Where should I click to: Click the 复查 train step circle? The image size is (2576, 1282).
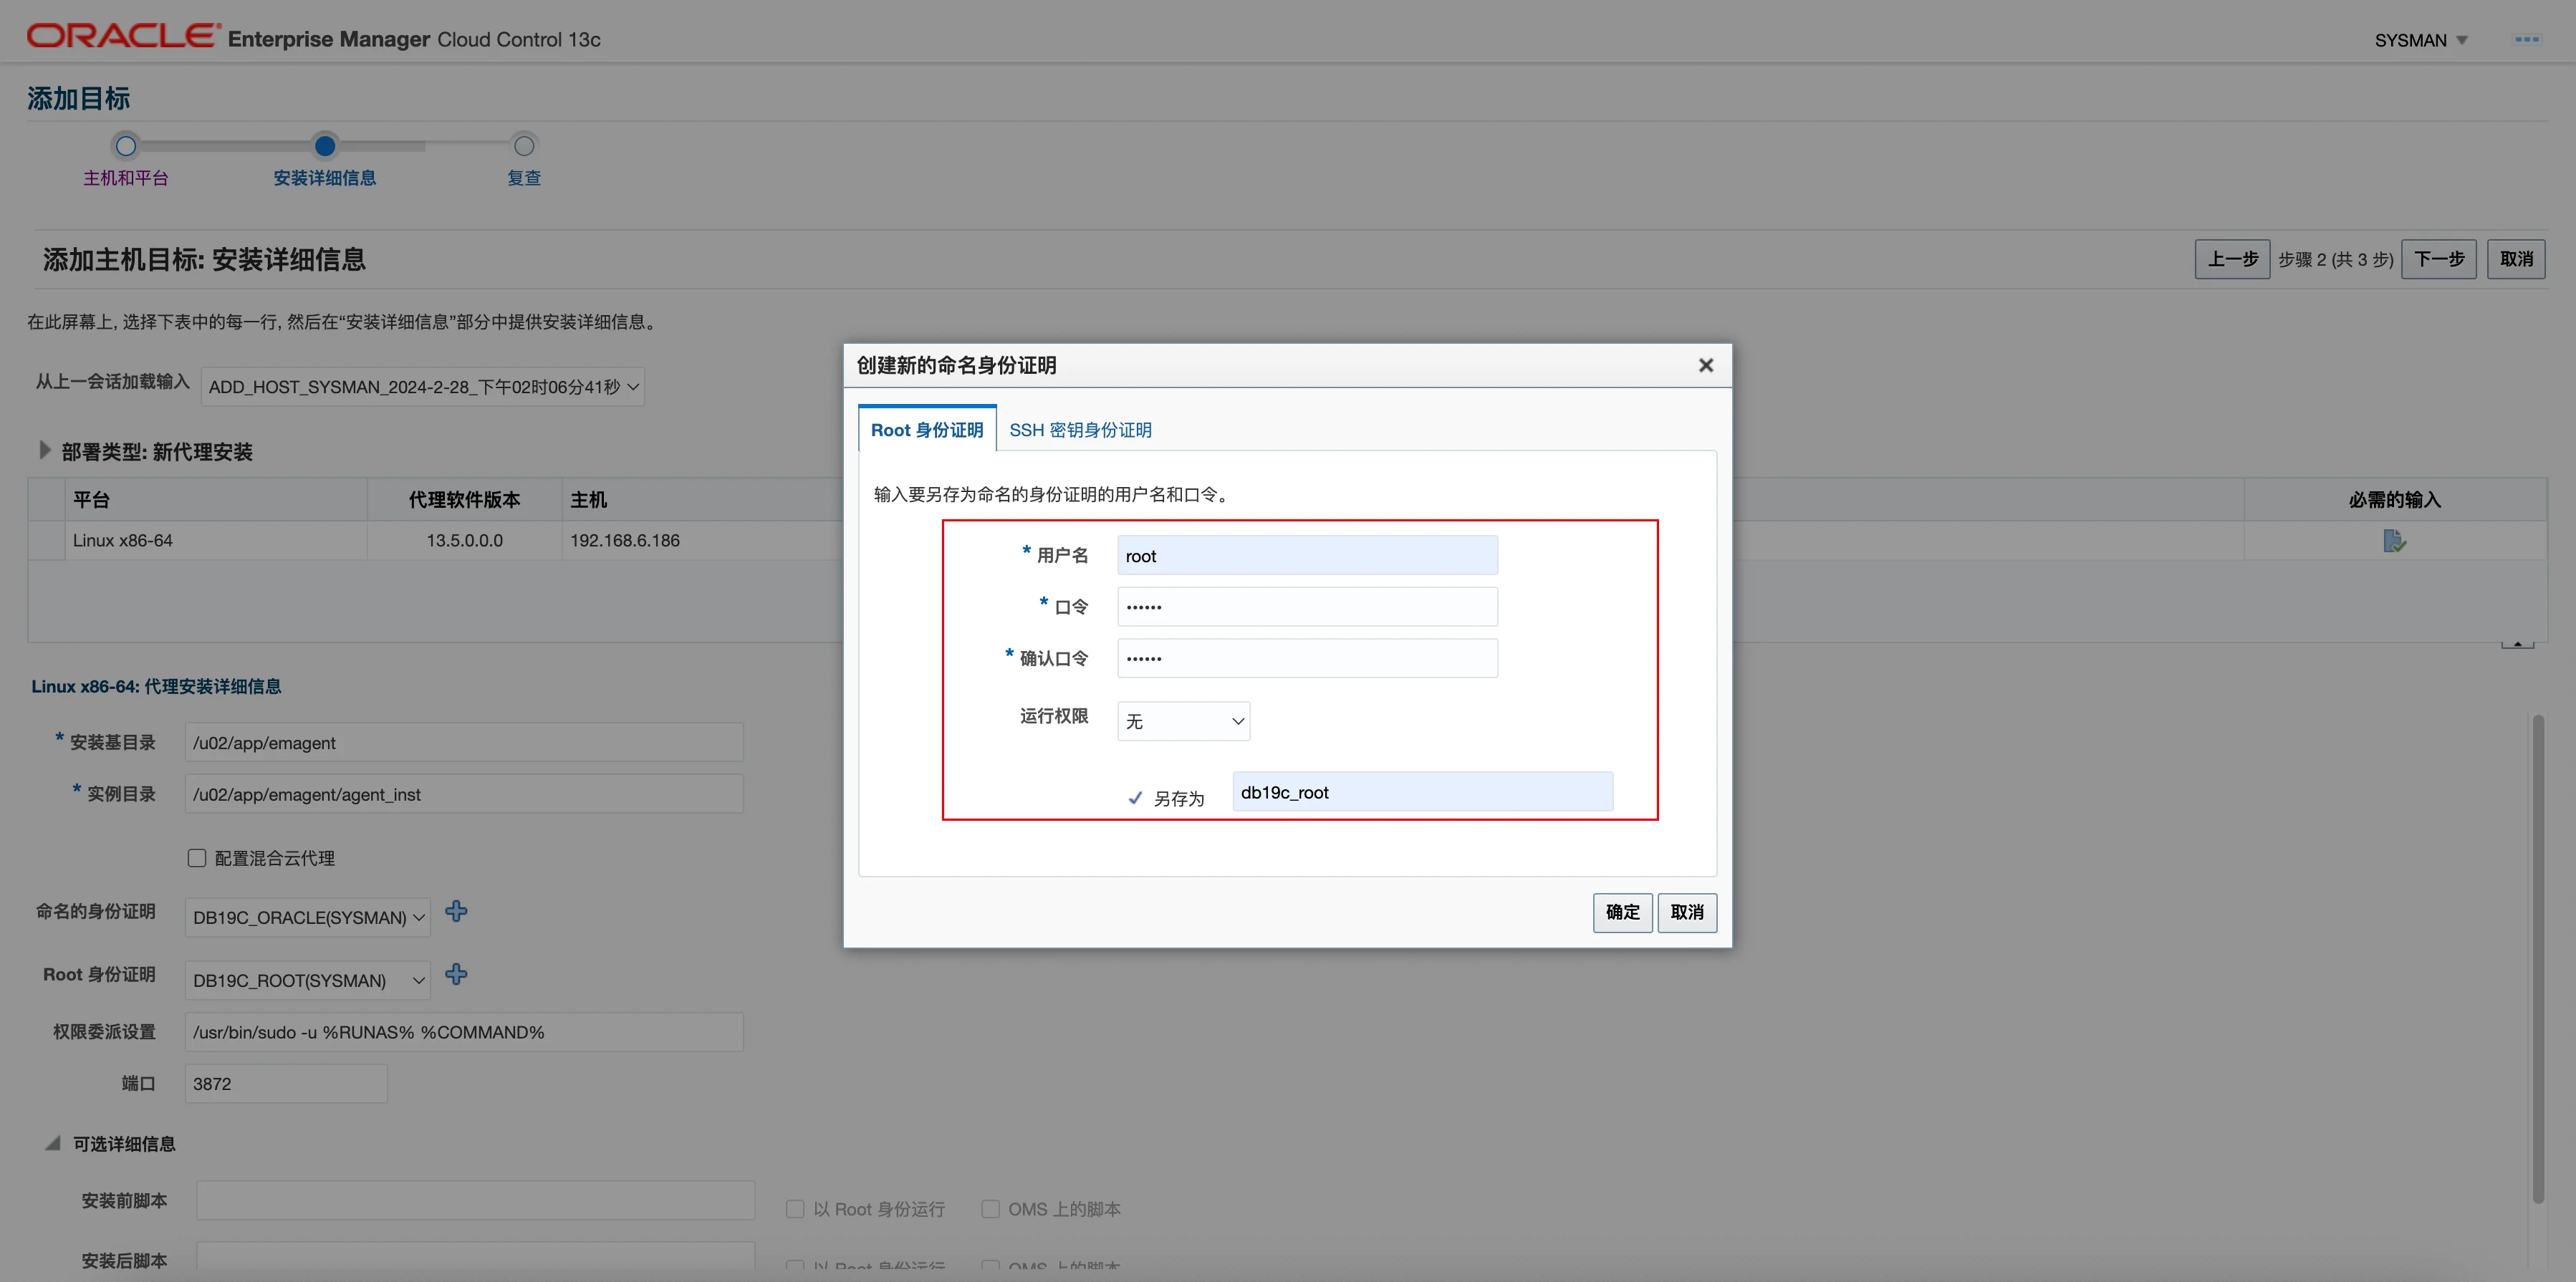[523, 146]
